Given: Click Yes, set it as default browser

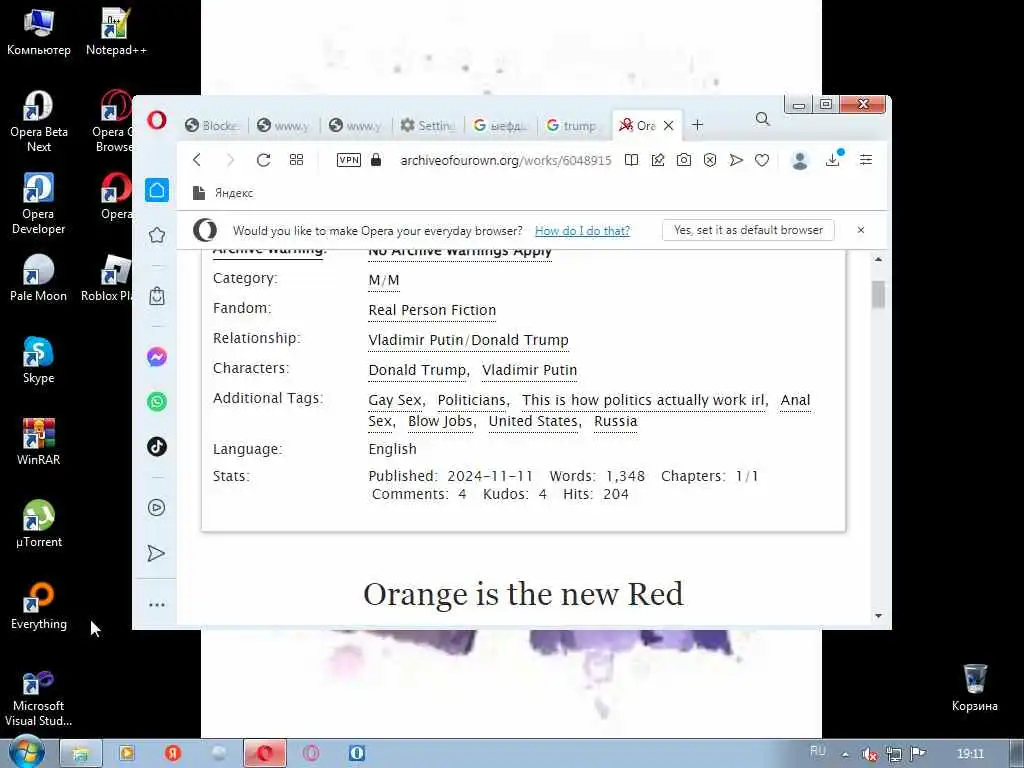Looking at the screenshot, I should [x=748, y=230].
